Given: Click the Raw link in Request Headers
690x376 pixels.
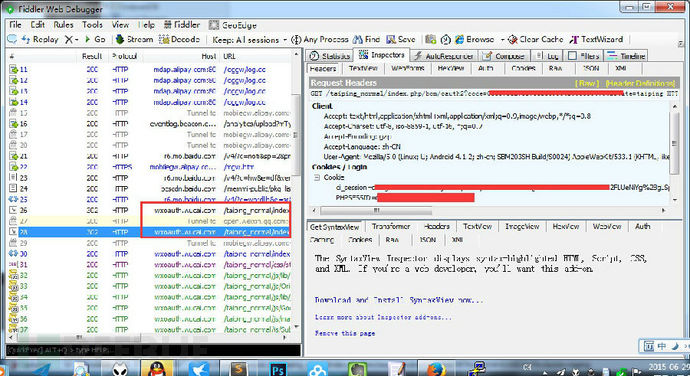Looking at the screenshot, I should point(587,83).
